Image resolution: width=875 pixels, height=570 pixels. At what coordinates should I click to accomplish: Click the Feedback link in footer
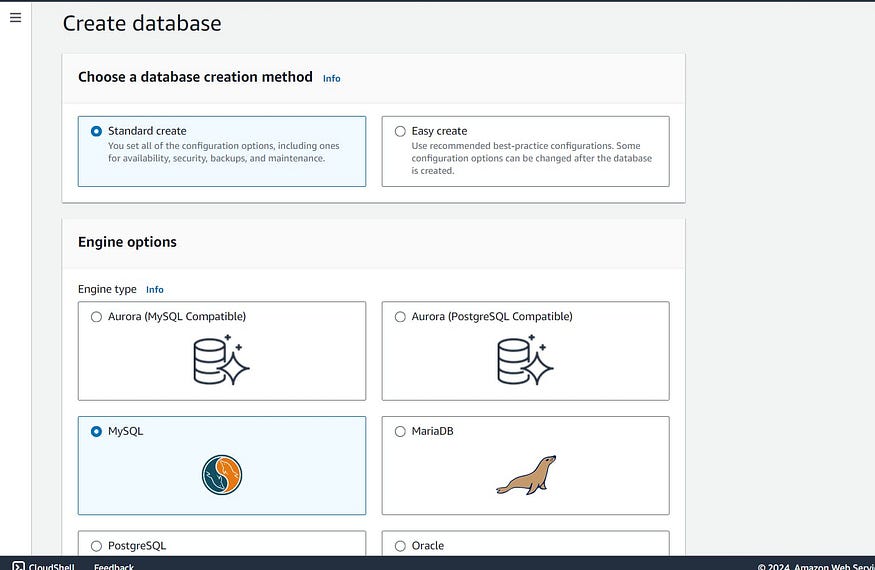click(114, 566)
